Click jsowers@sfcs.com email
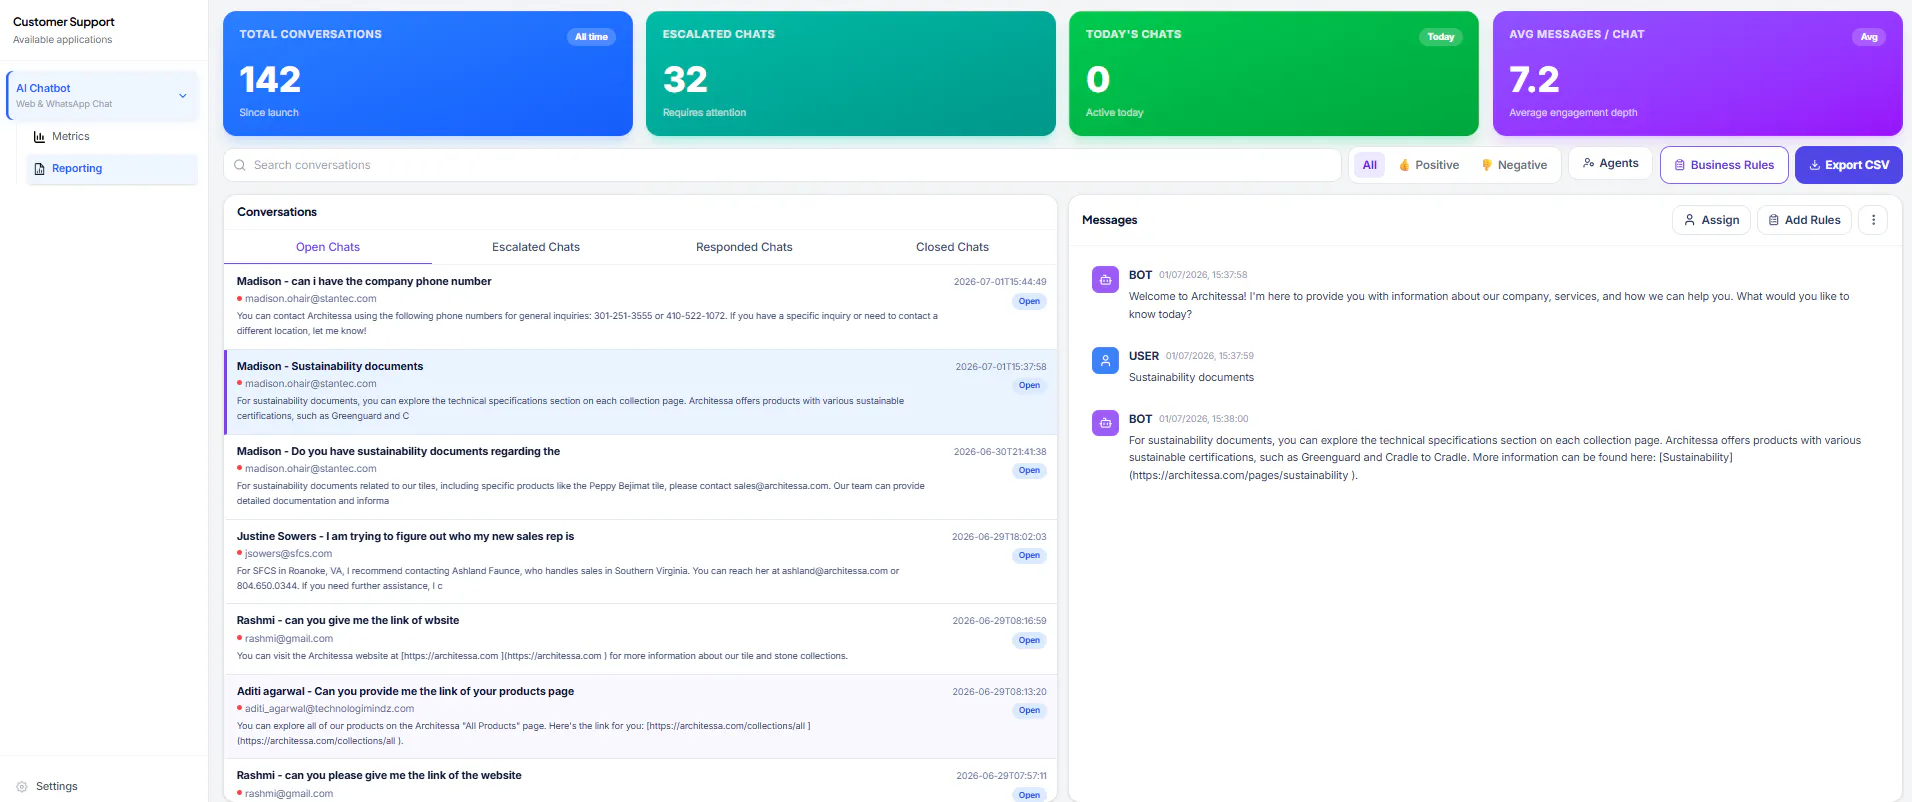Screen dimensions: 1912x802 tap(288, 554)
